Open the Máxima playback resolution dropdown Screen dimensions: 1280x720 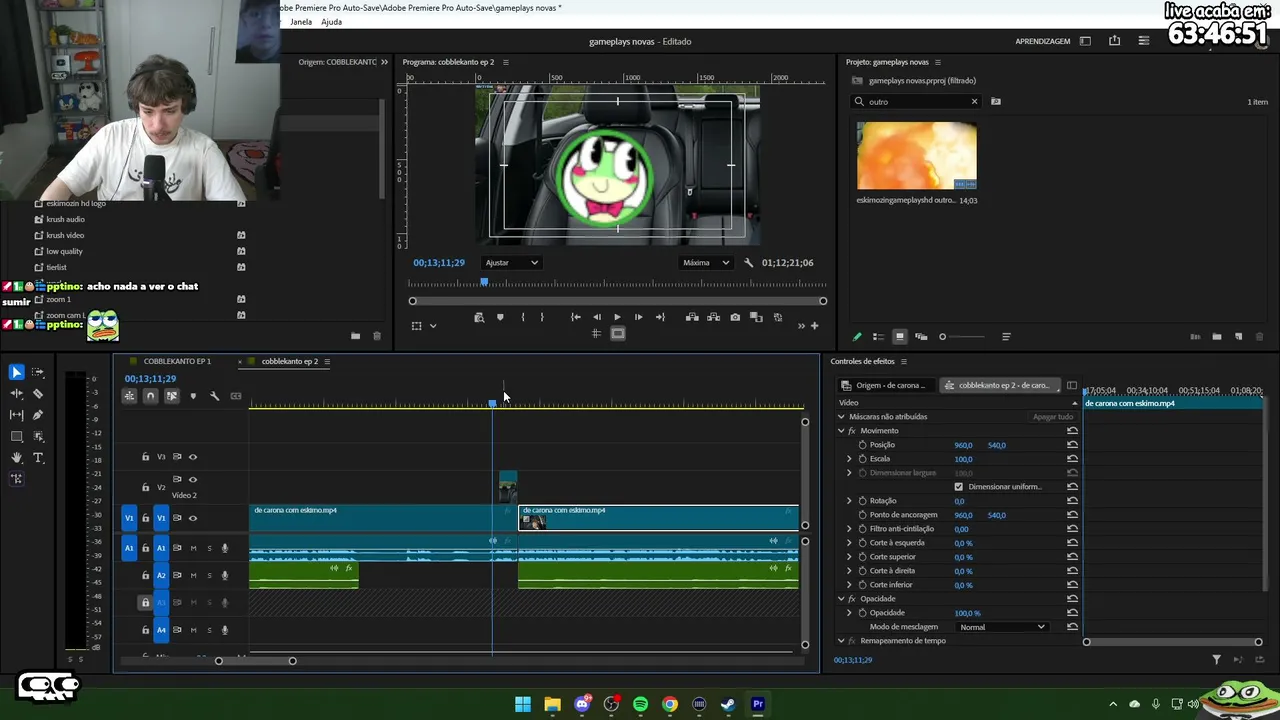[x=706, y=263]
